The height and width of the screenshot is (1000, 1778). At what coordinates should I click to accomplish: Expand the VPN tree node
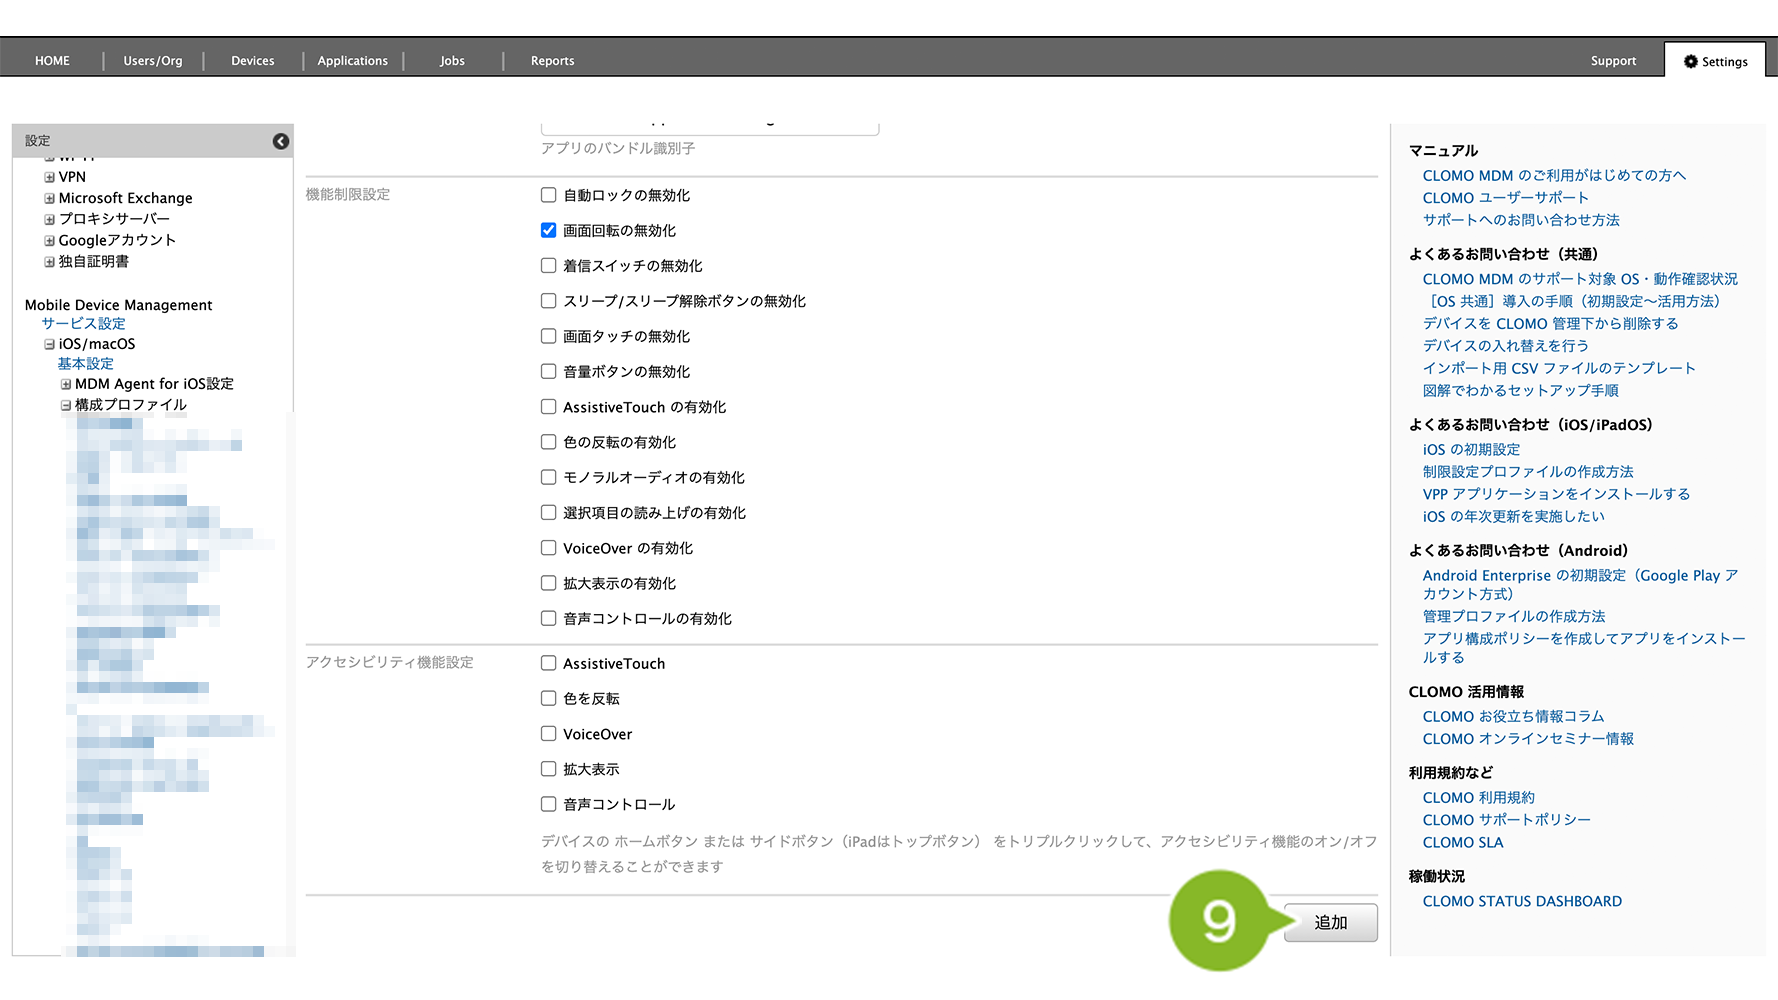coord(49,177)
